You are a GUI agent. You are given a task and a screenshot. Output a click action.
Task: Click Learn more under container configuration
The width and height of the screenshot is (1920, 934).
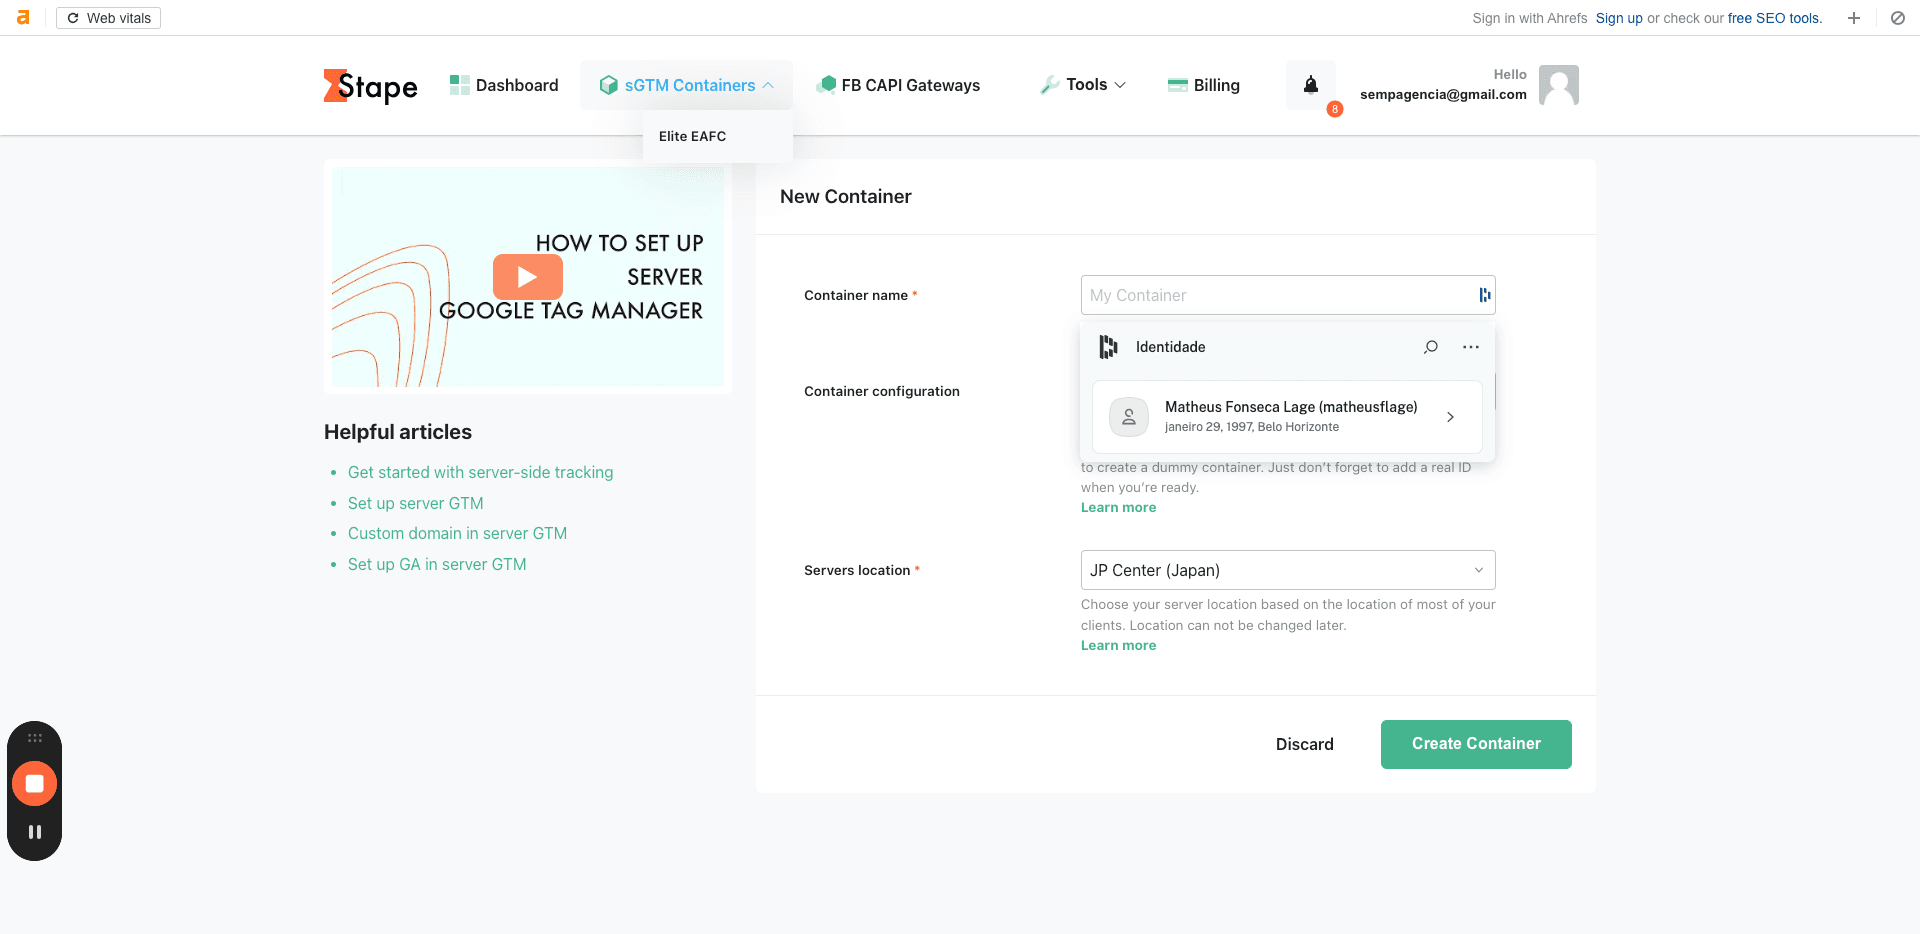pyautogui.click(x=1118, y=507)
